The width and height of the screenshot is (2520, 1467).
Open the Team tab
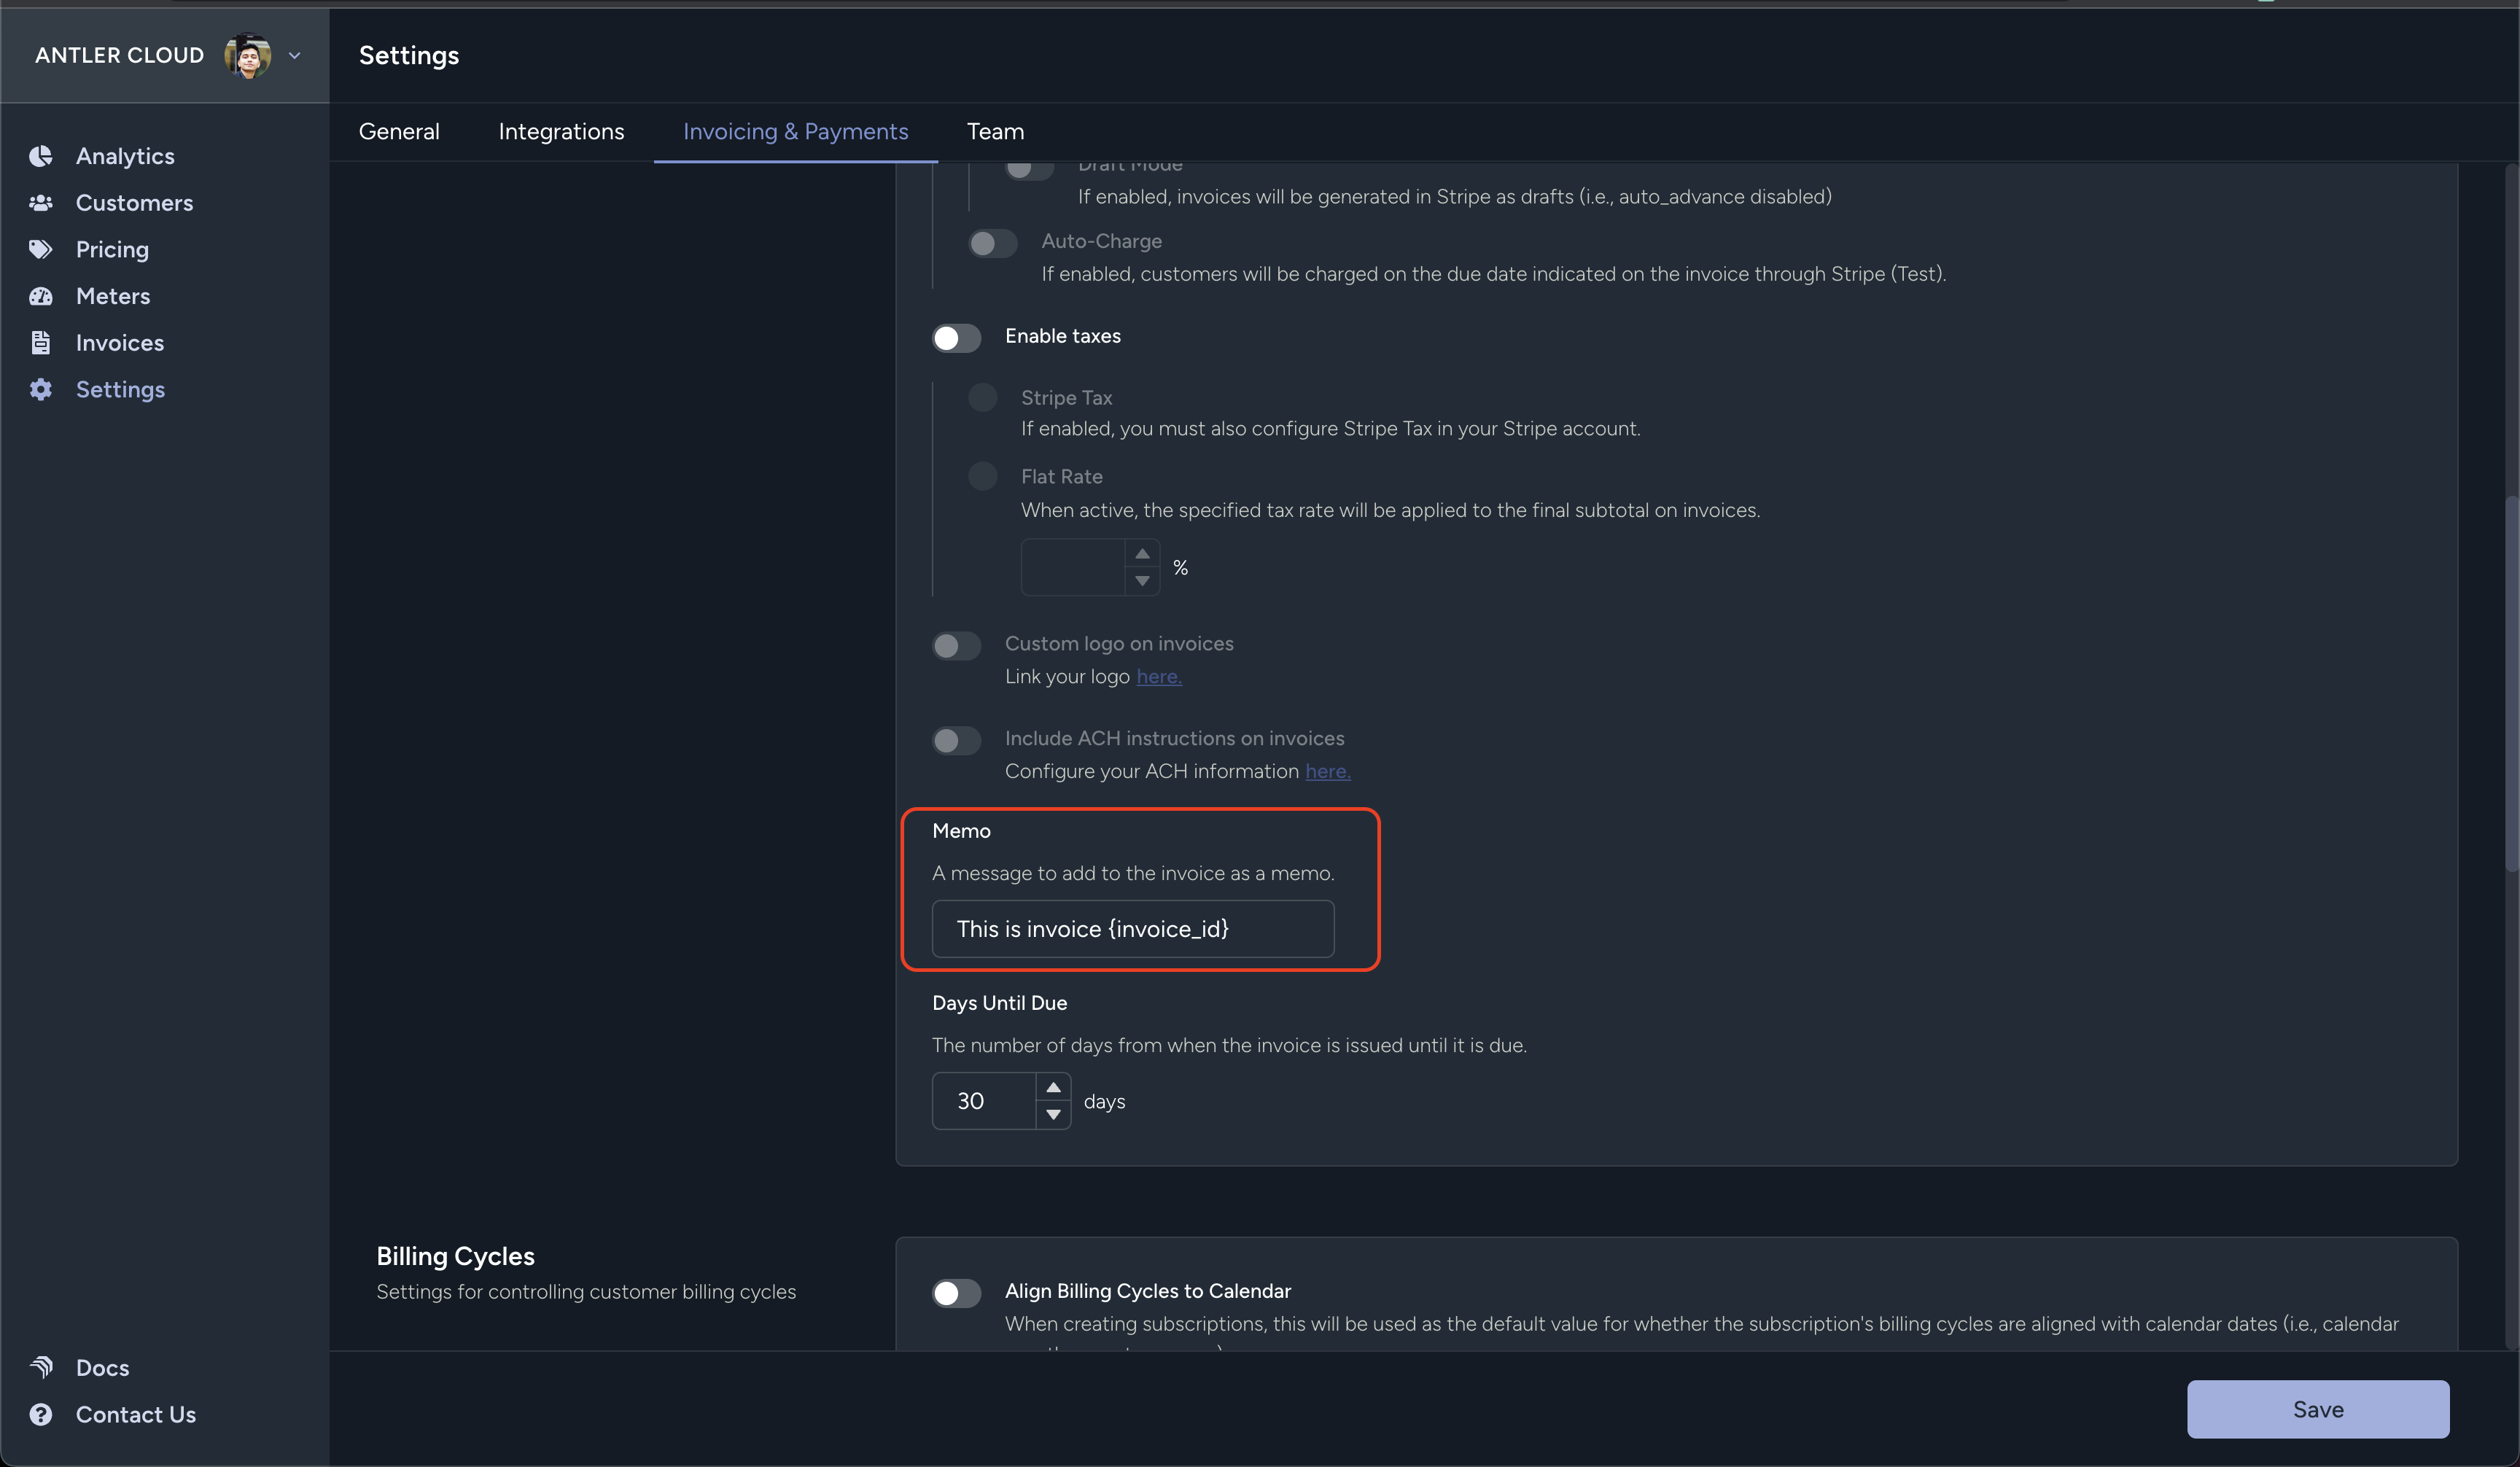click(x=995, y=132)
